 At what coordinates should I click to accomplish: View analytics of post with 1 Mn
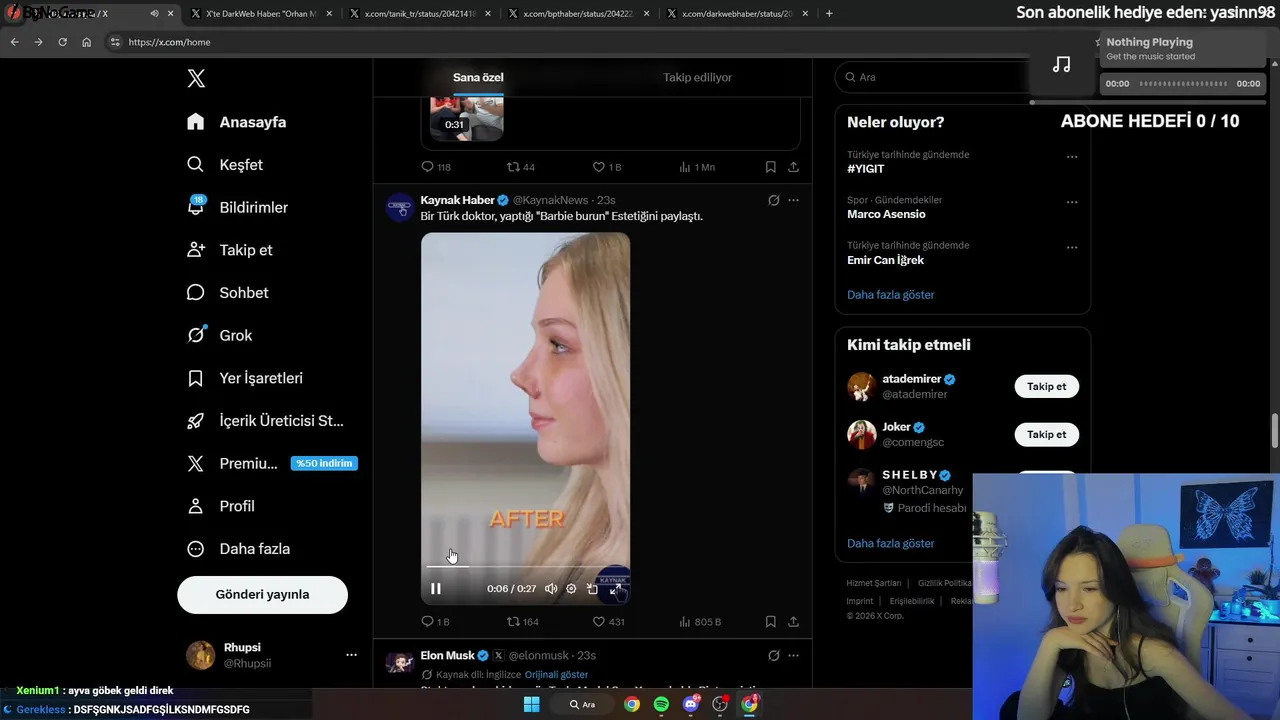pos(697,167)
